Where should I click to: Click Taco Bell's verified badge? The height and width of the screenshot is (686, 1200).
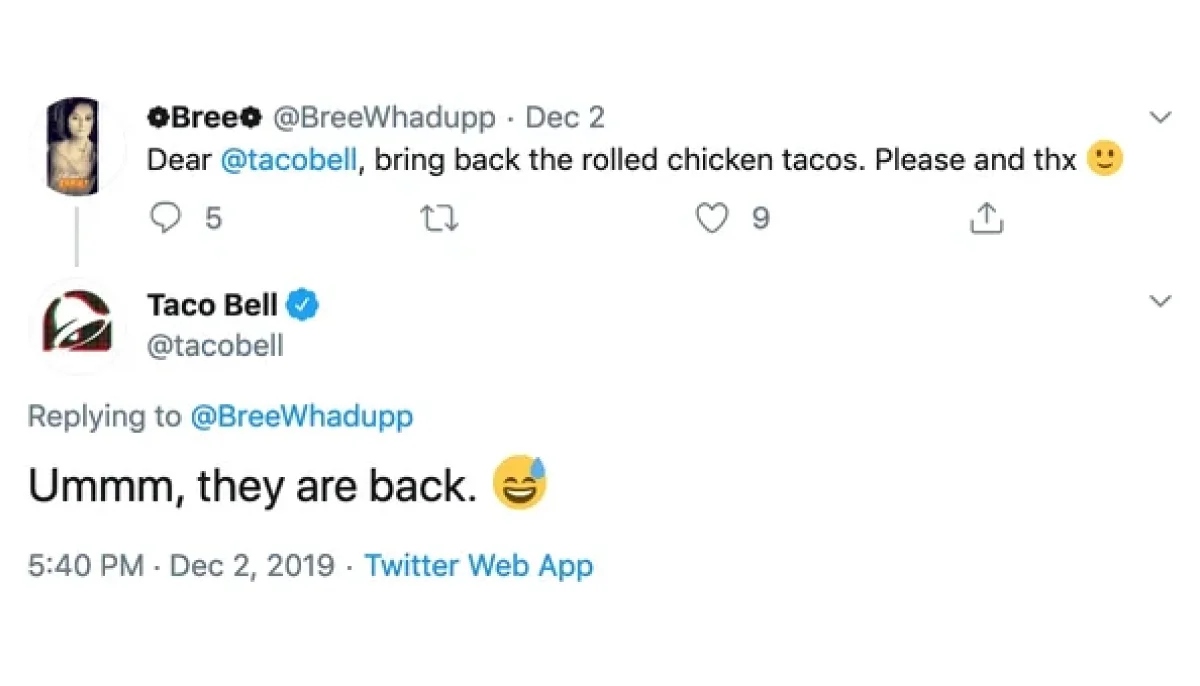302,305
